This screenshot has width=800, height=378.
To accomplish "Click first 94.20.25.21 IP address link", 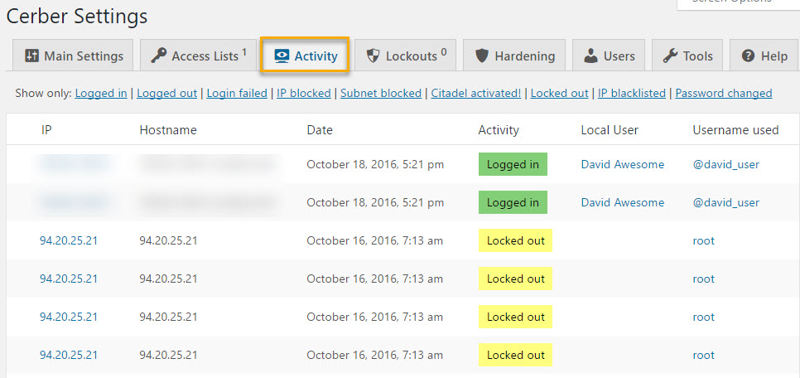I will (68, 241).
